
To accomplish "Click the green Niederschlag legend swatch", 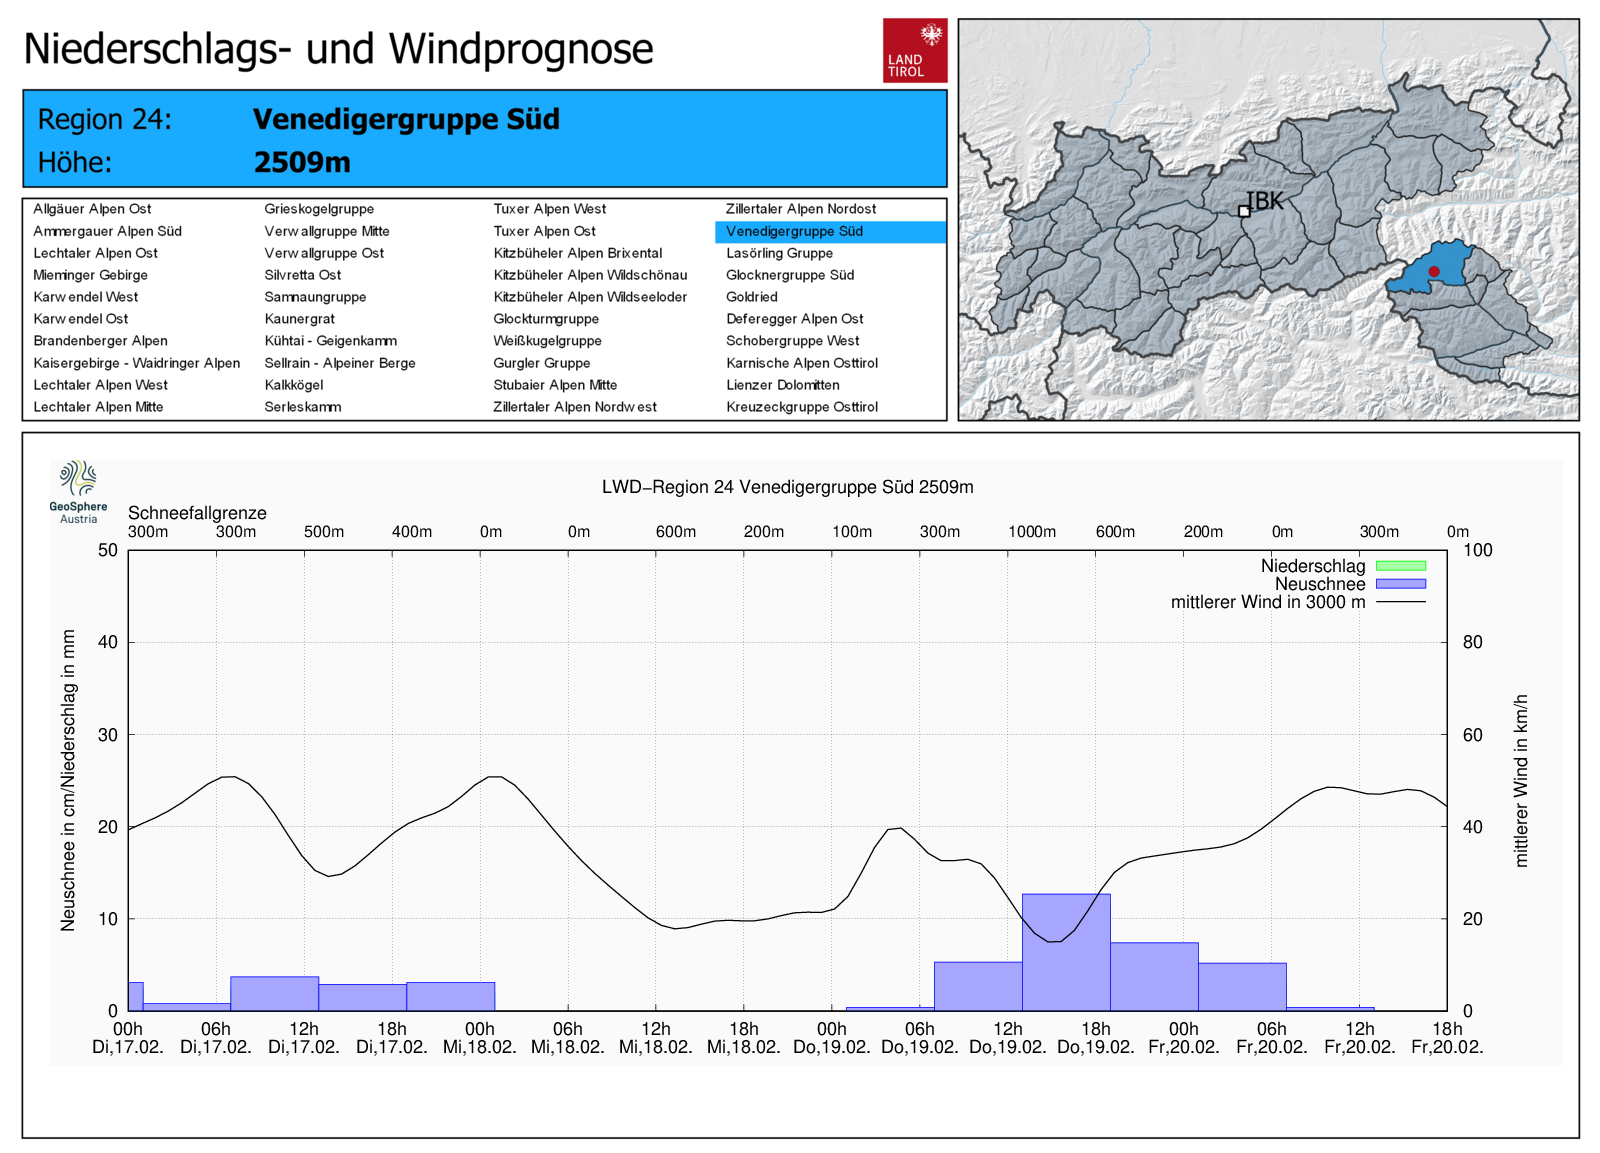I will point(1400,566).
